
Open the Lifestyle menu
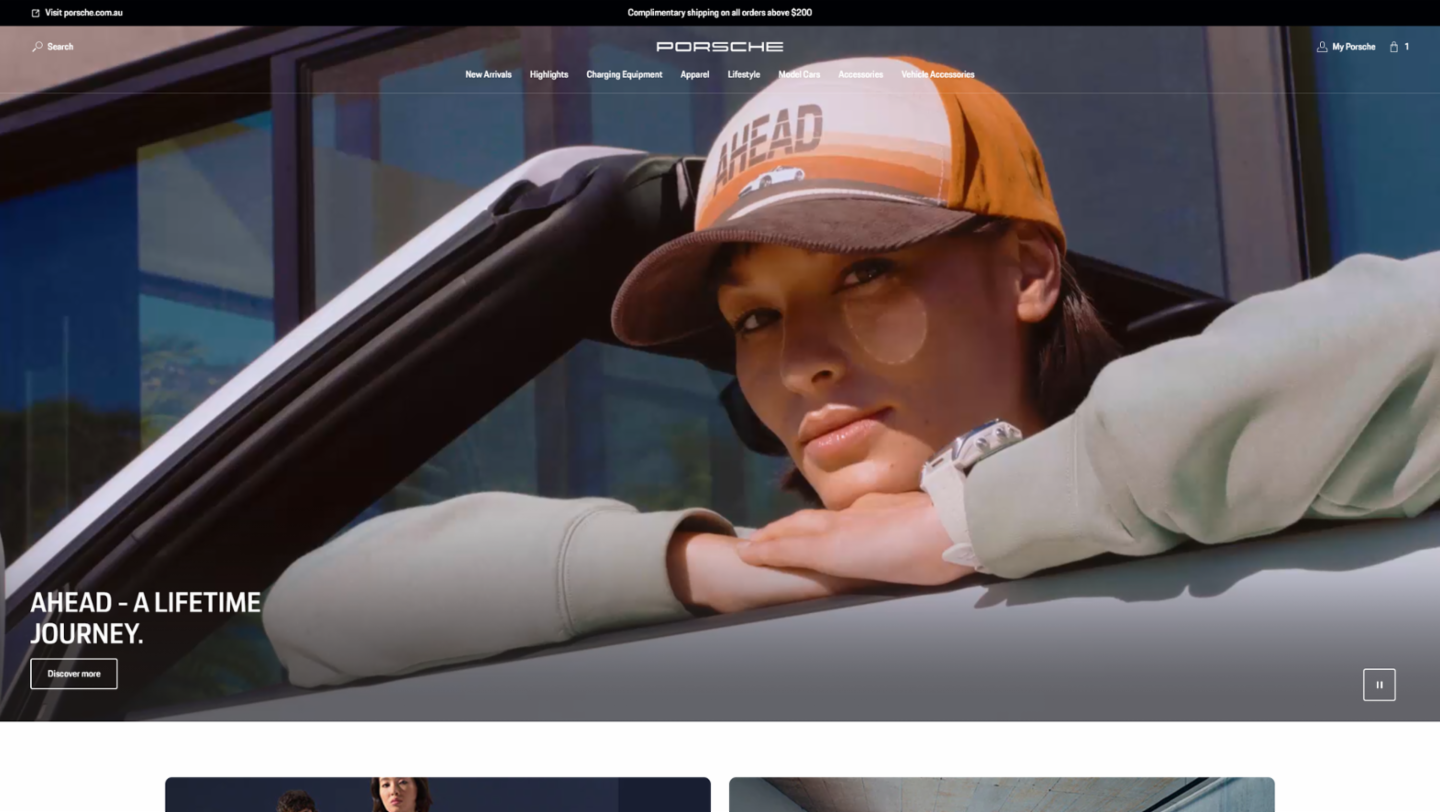744,75
